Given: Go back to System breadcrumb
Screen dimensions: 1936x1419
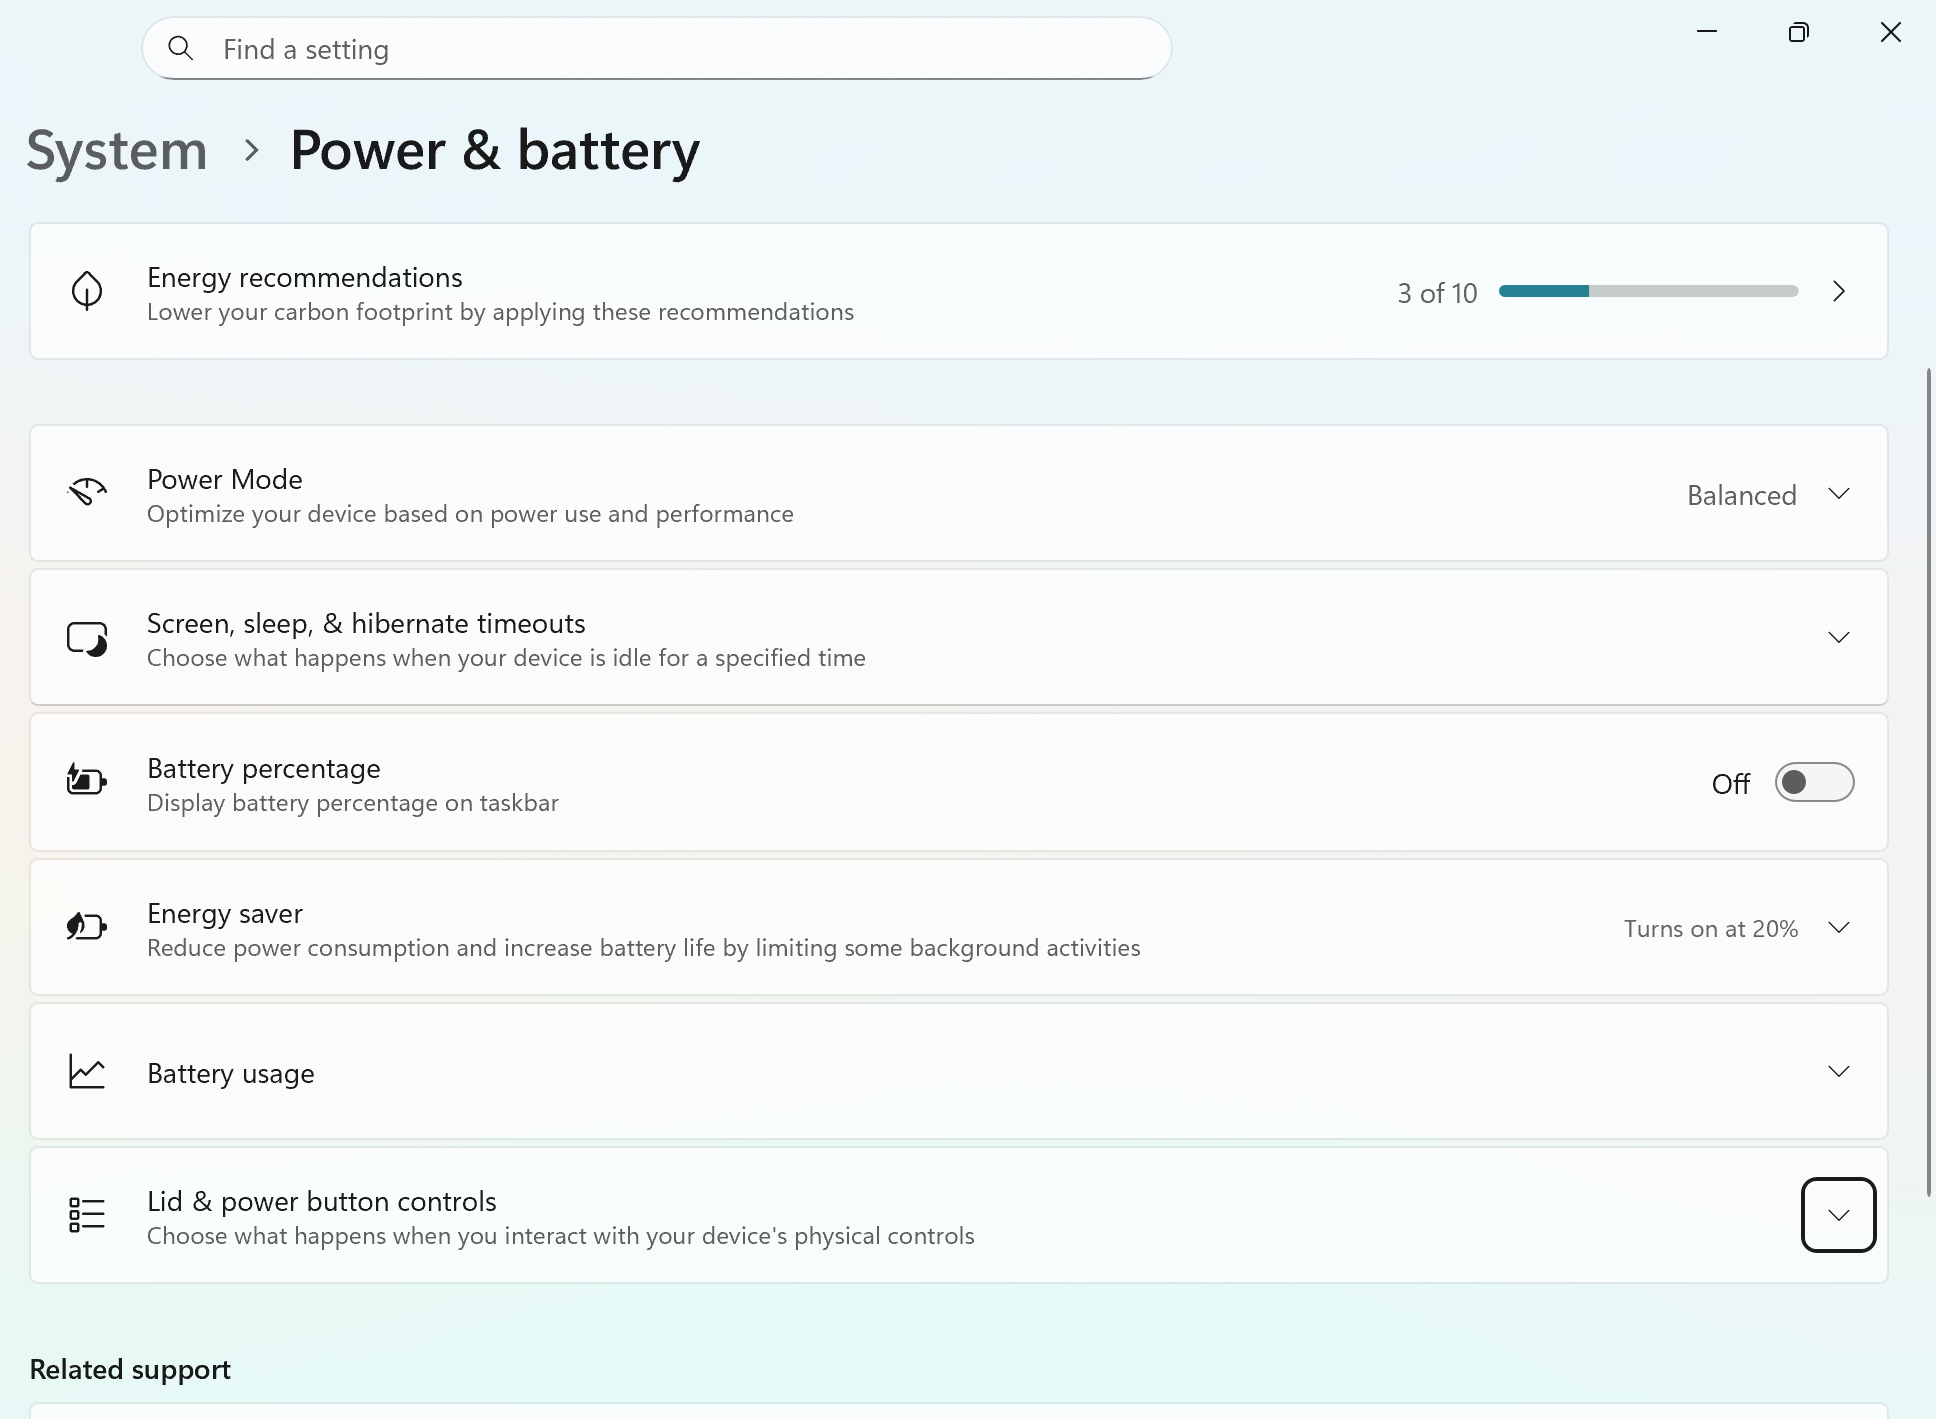Looking at the screenshot, I should click(x=117, y=151).
